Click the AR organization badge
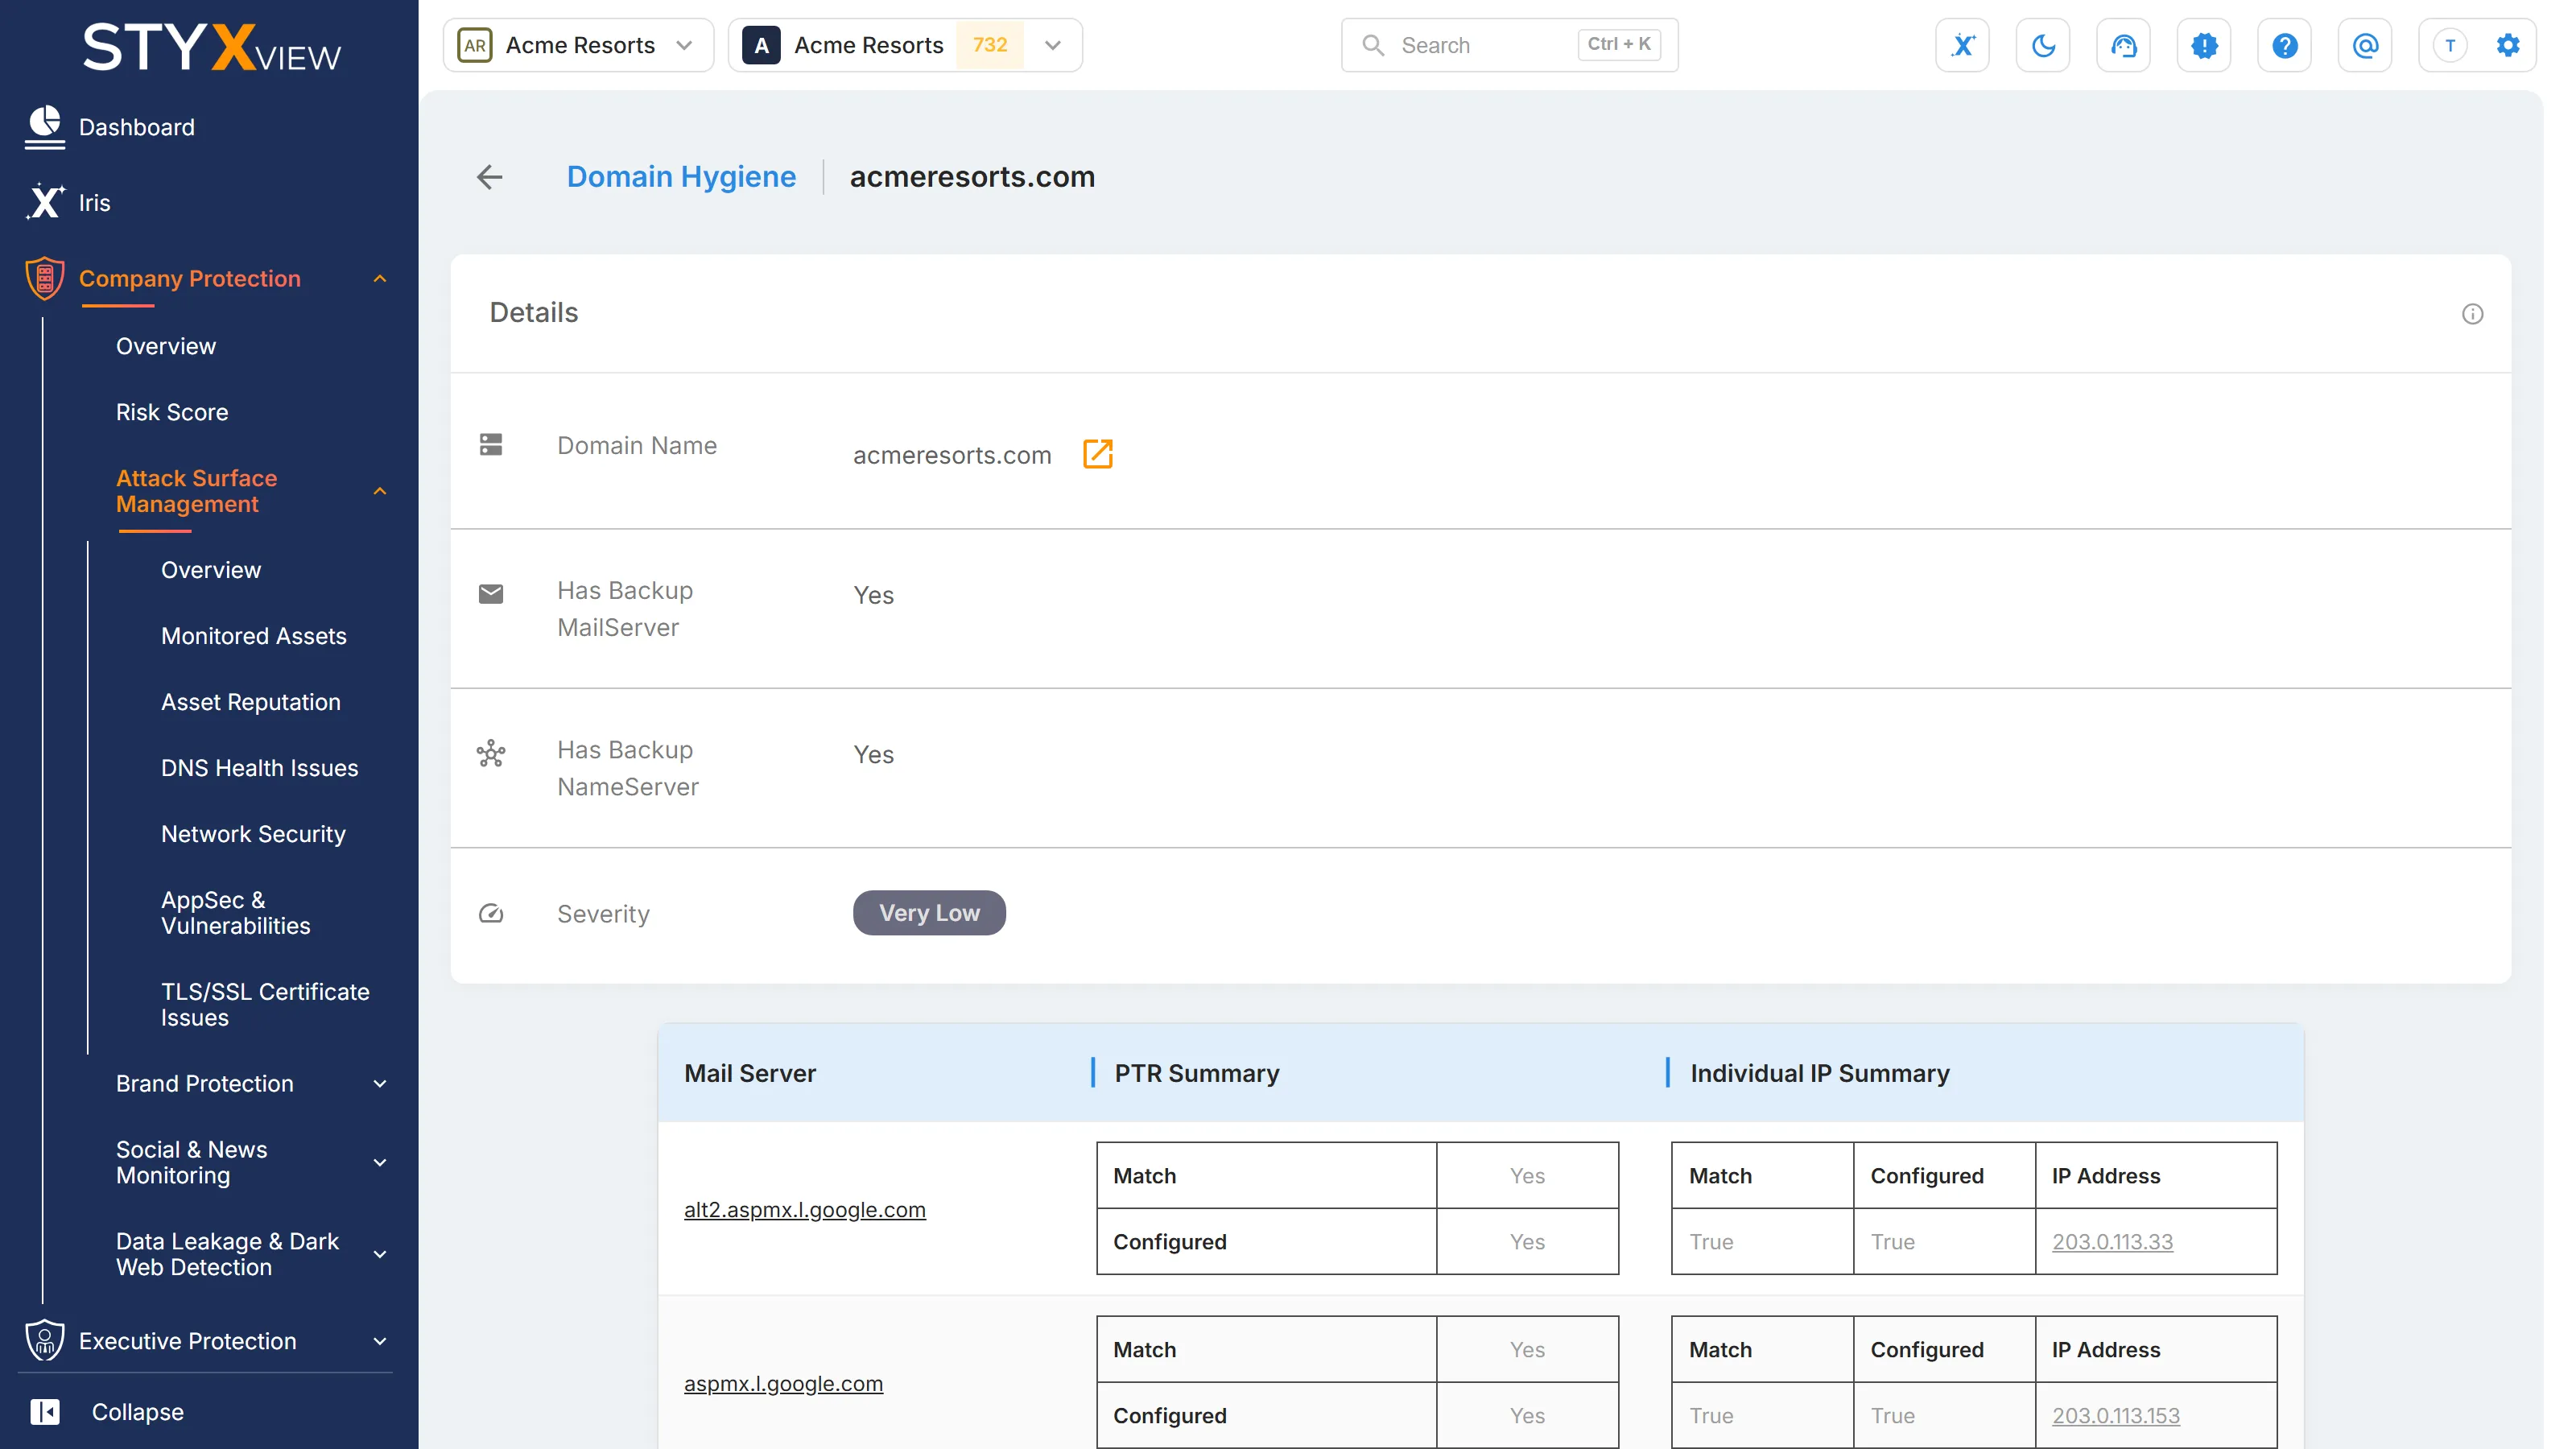Viewport: 2576px width, 1449px height. pyautogui.click(x=475, y=45)
